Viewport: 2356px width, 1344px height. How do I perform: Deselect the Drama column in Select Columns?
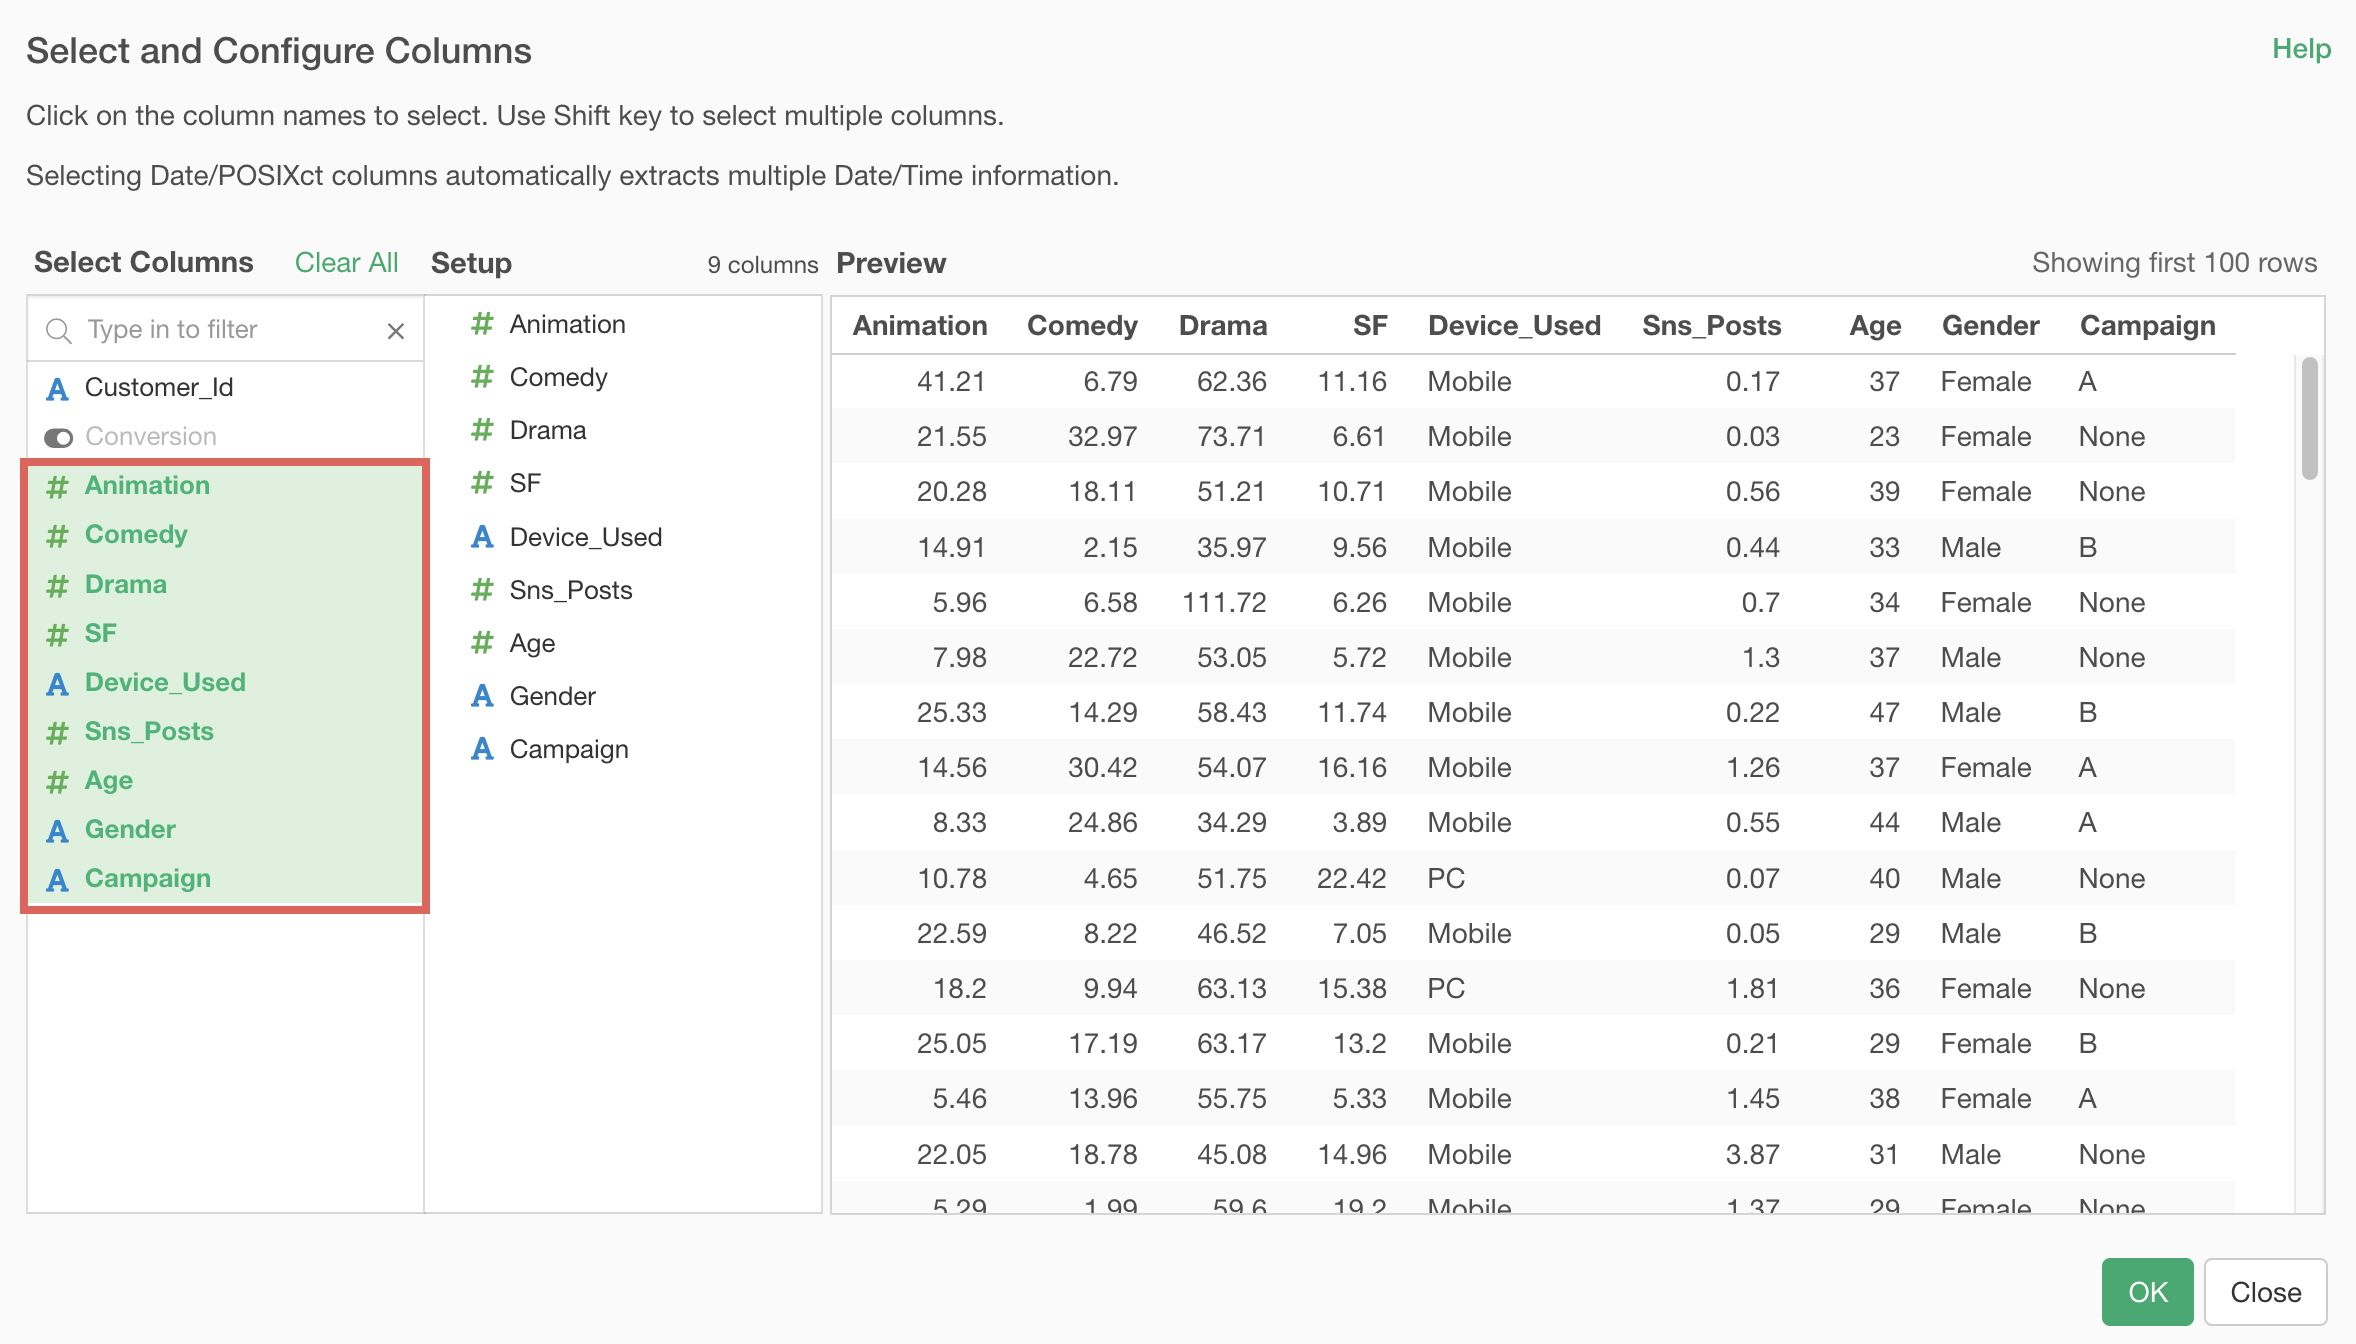tap(126, 584)
